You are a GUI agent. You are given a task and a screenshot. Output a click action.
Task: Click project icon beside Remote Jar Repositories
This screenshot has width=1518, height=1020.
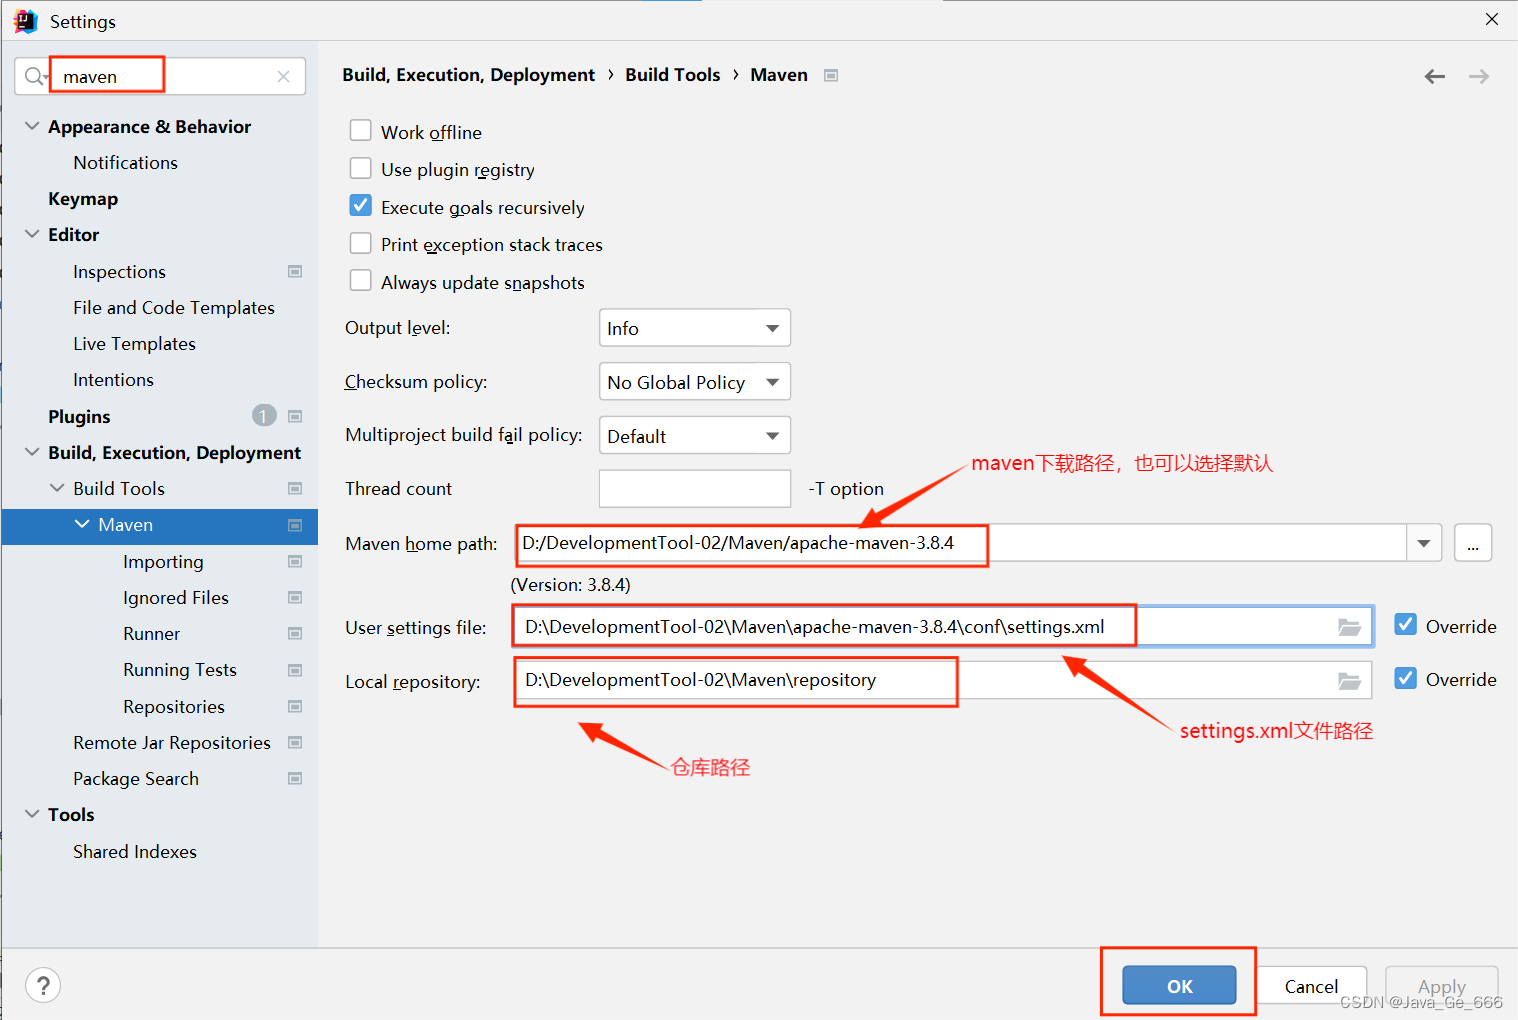[295, 742]
